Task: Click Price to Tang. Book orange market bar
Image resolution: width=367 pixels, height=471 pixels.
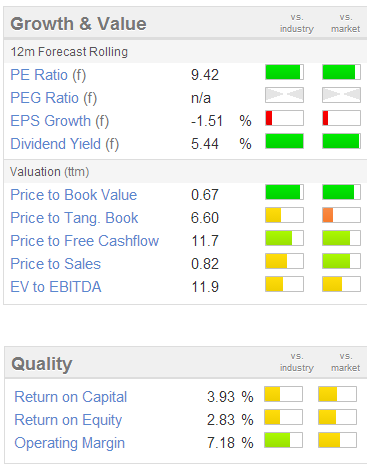Action: (x=341, y=215)
